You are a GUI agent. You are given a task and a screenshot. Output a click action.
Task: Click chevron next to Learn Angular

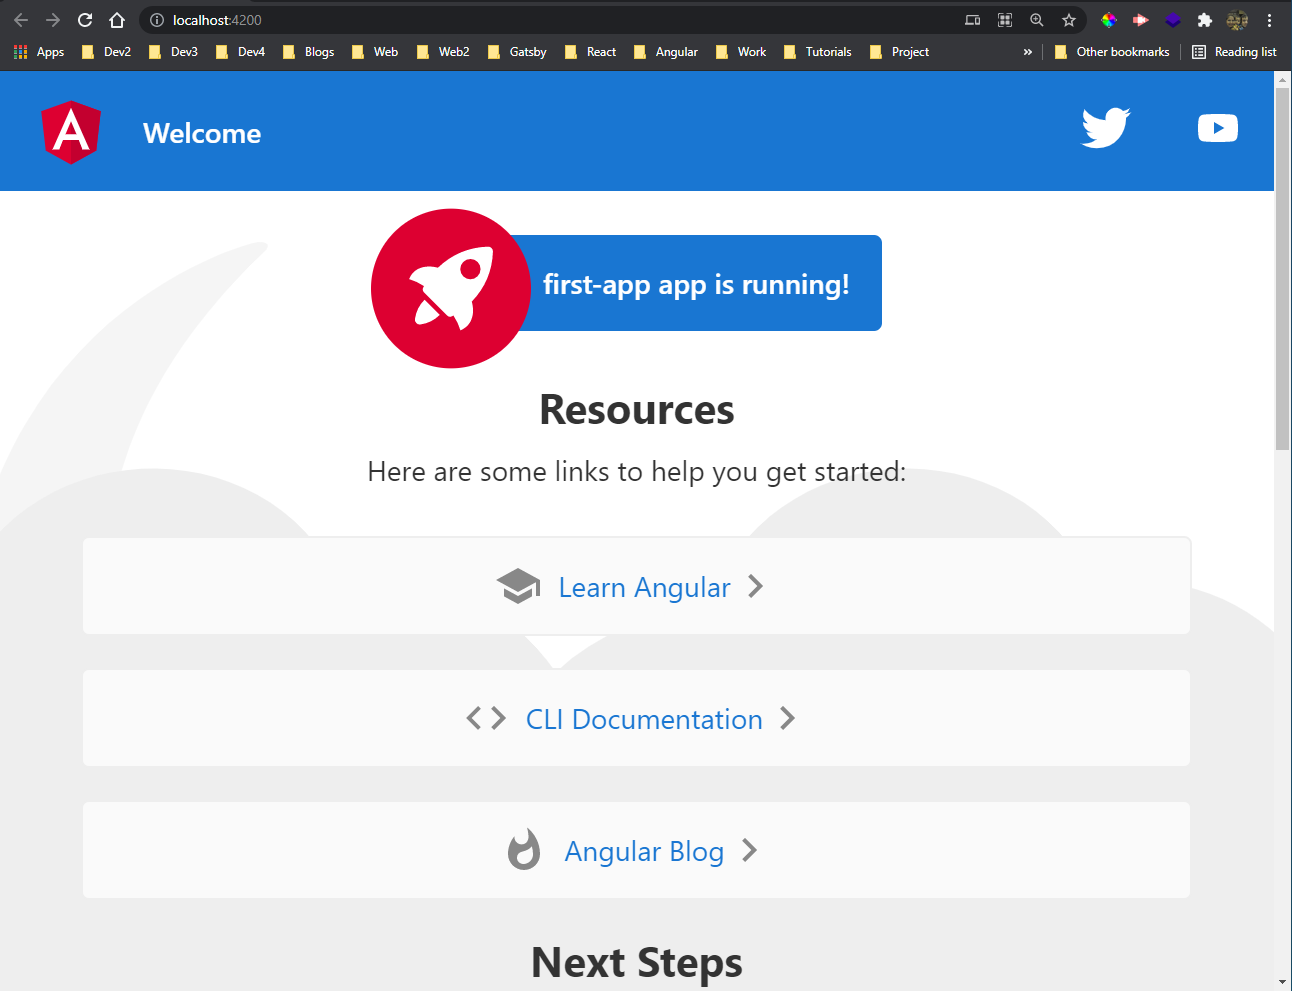point(756,586)
